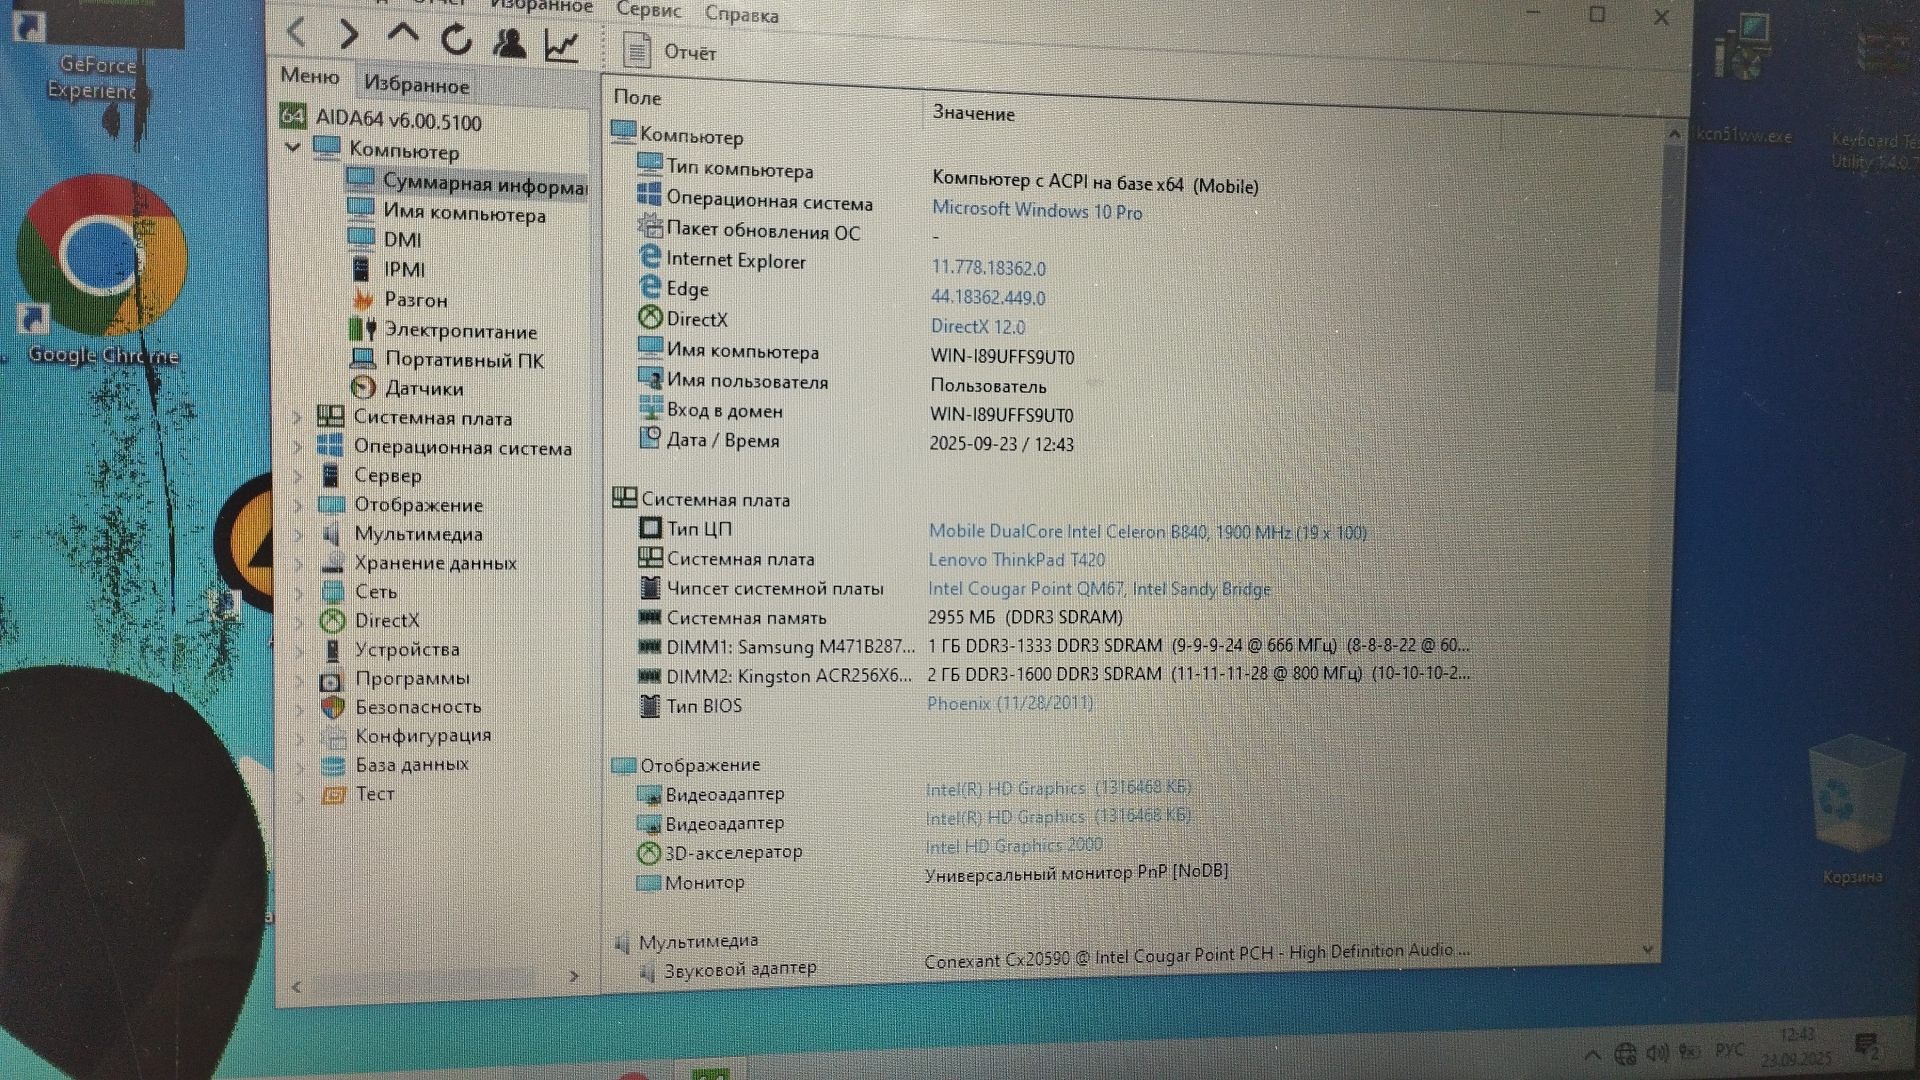Click the Back navigation arrow
The image size is (1920, 1080).
[296, 32]
